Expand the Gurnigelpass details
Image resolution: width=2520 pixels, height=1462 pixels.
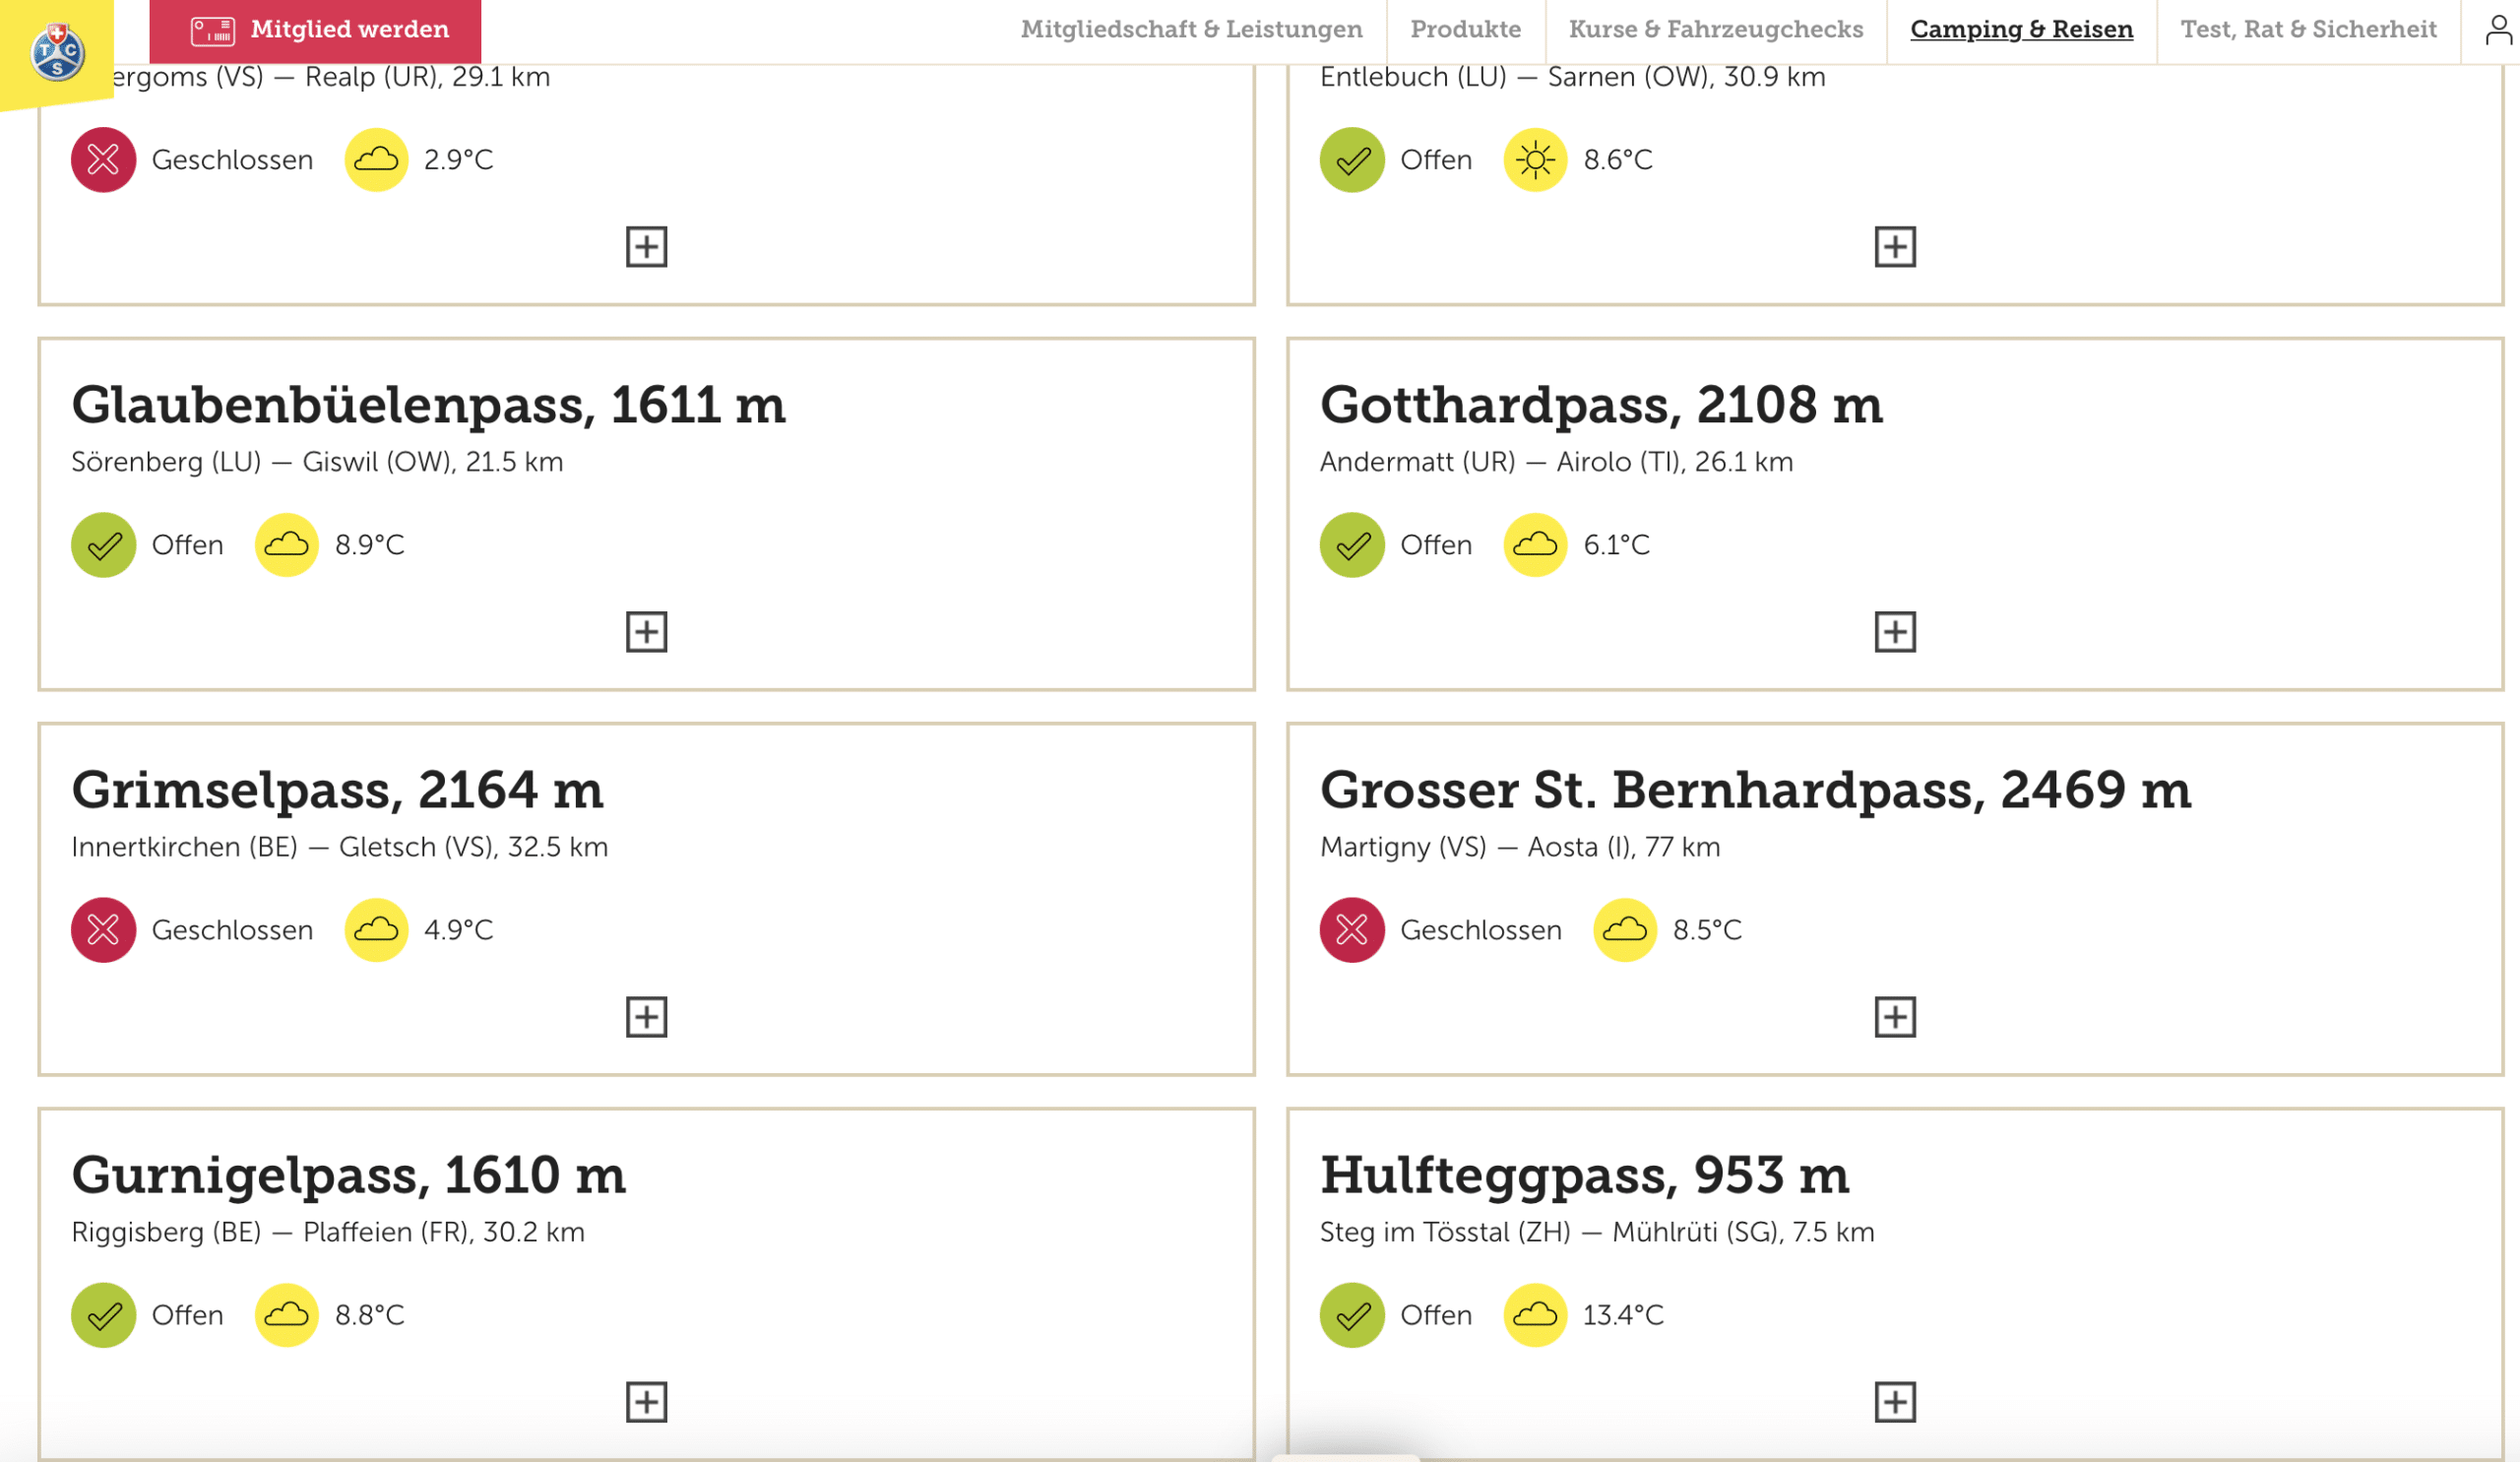click(646, 1402)
